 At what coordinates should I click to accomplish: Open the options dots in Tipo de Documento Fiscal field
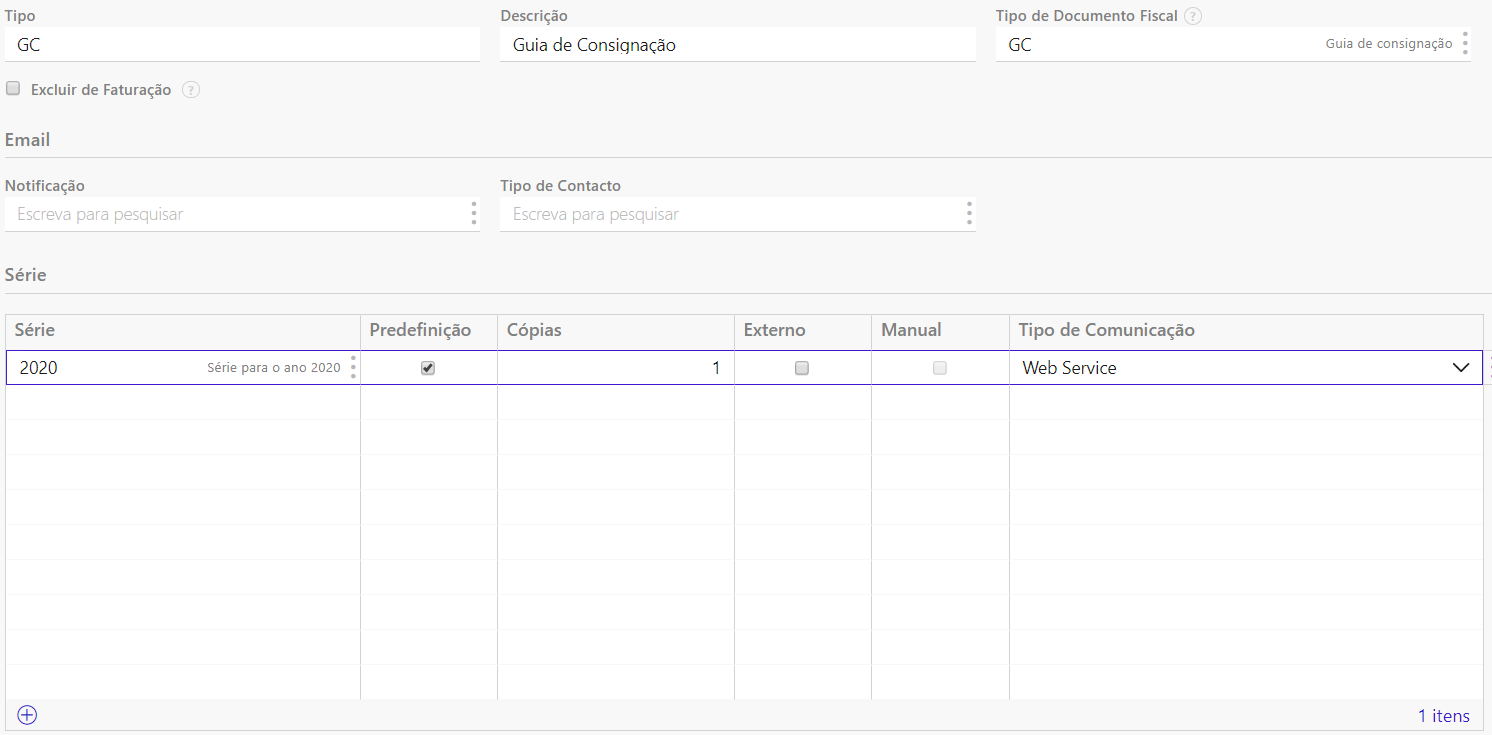click(1465, 44)
